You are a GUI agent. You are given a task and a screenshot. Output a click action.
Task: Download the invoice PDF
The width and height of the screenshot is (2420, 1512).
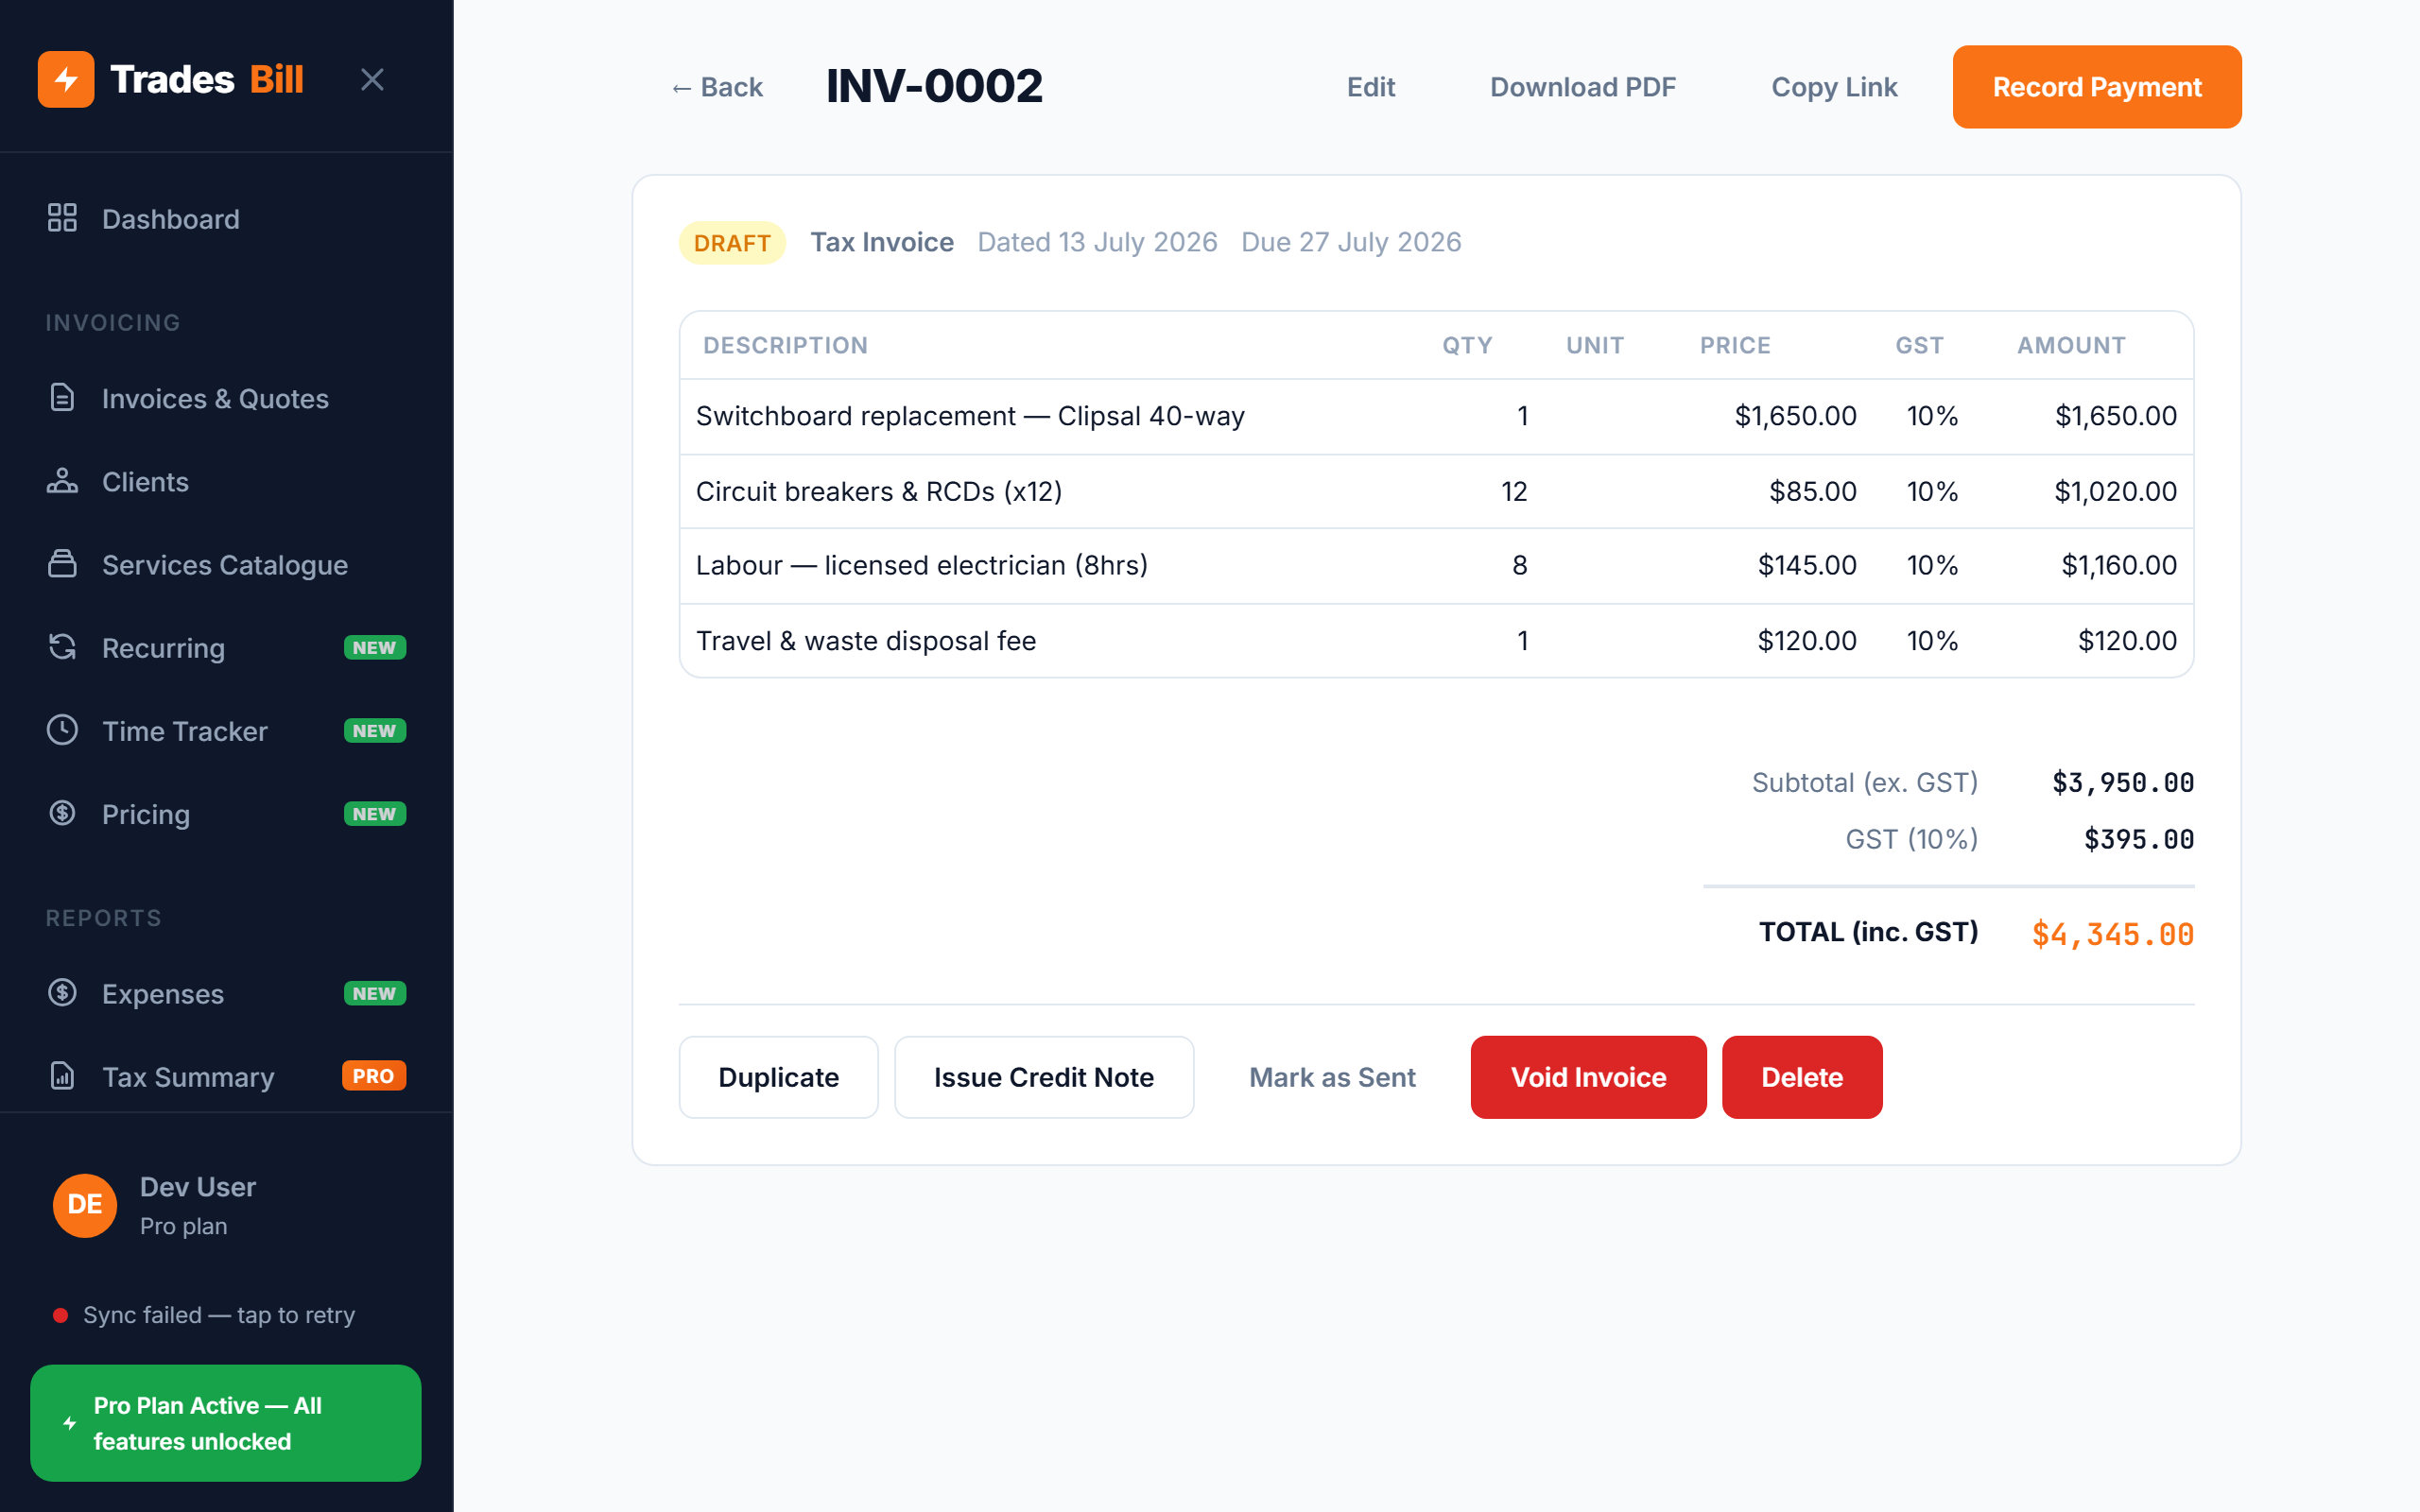[1582, 87]
